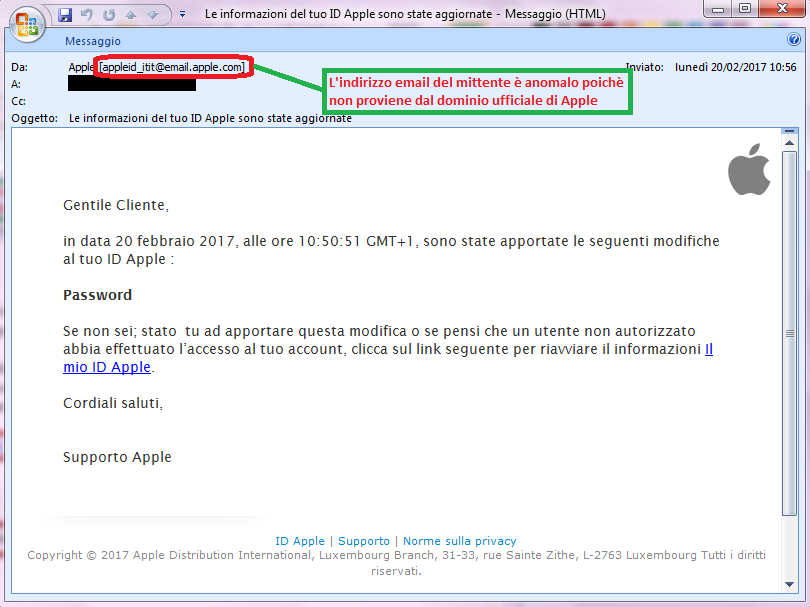
Task: Click the sent date 'lunedì 20/02/2017 10:56'
Action: pyautogui.click(x=736, y=67)
